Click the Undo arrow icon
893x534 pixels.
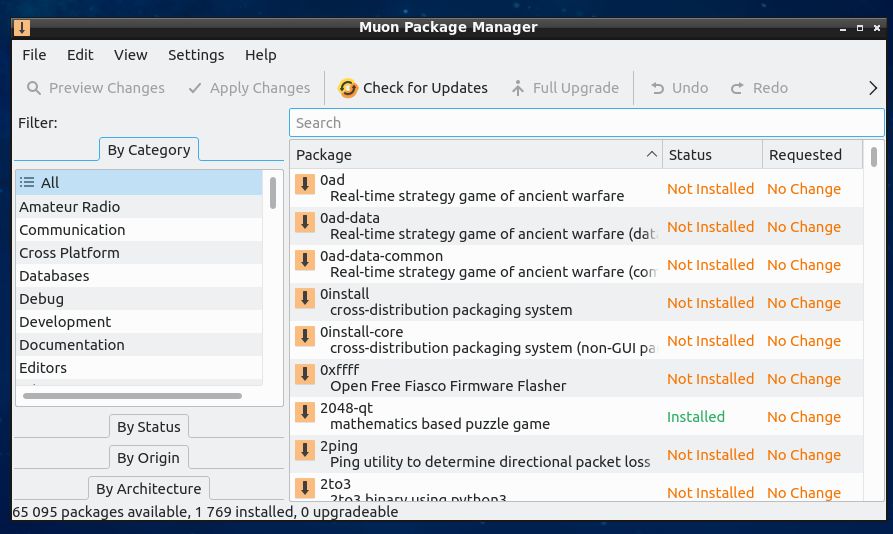[x=658, y=88]
